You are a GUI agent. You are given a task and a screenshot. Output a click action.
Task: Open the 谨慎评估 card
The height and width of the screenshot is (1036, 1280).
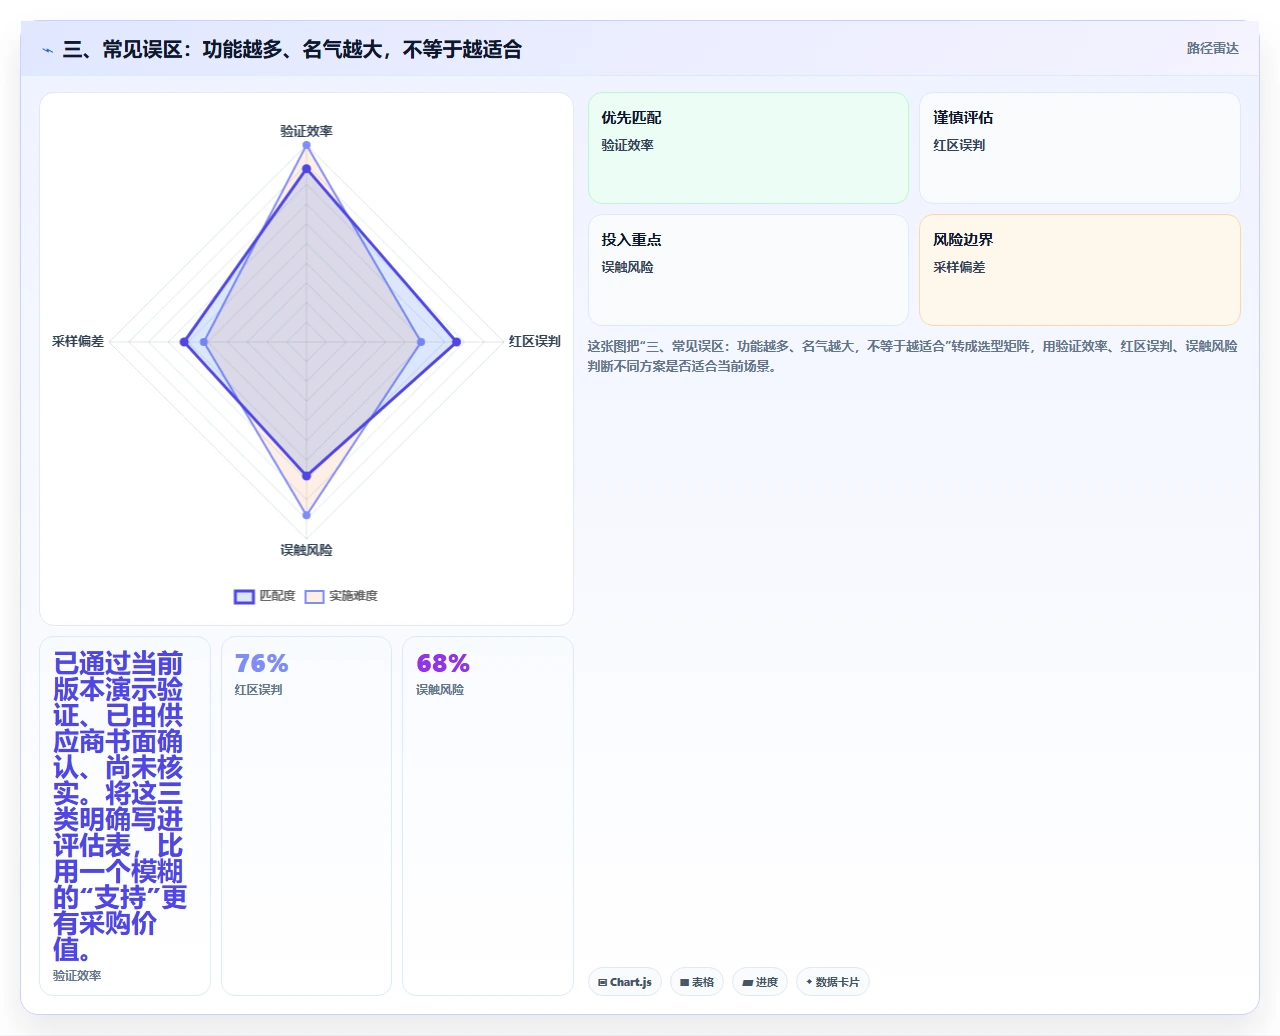point(1080,148)
